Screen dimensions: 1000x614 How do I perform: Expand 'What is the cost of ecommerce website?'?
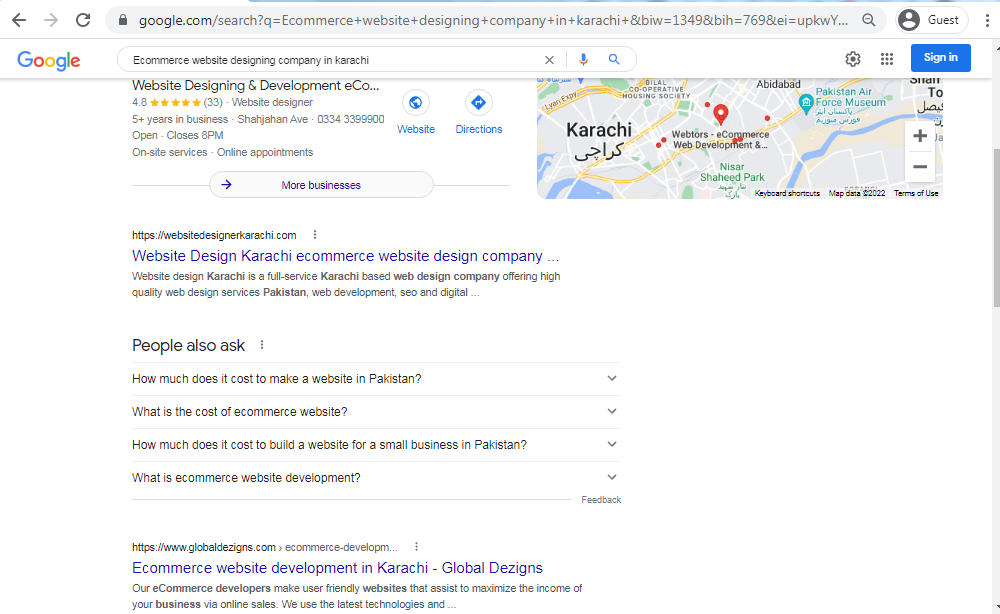[375, 412]
